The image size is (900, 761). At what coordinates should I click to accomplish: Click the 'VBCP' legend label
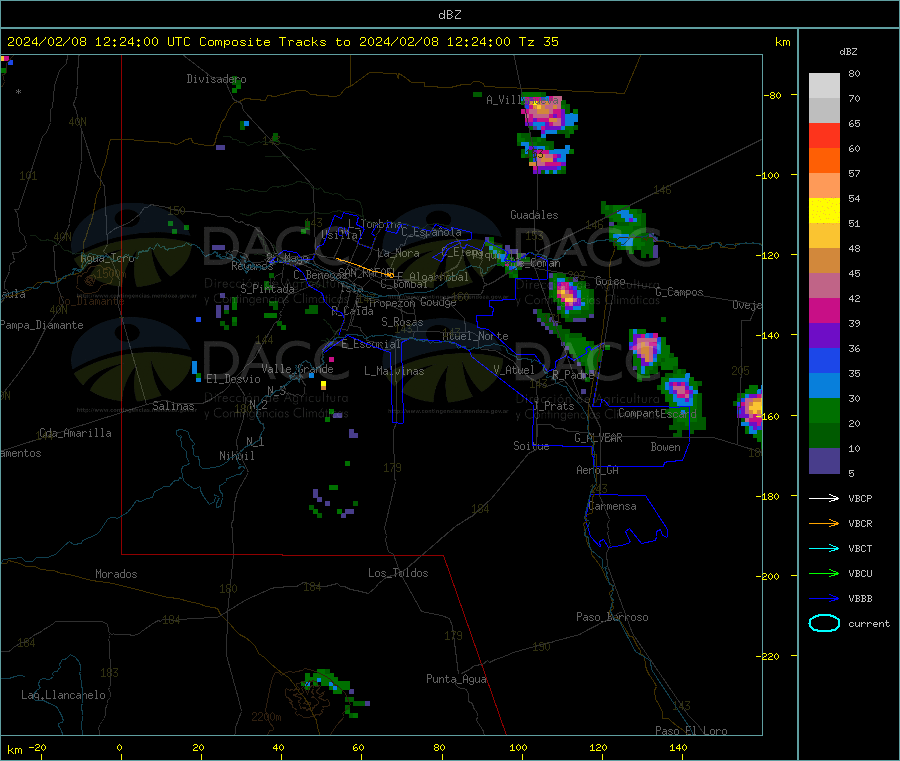click(x=860, y=498)
